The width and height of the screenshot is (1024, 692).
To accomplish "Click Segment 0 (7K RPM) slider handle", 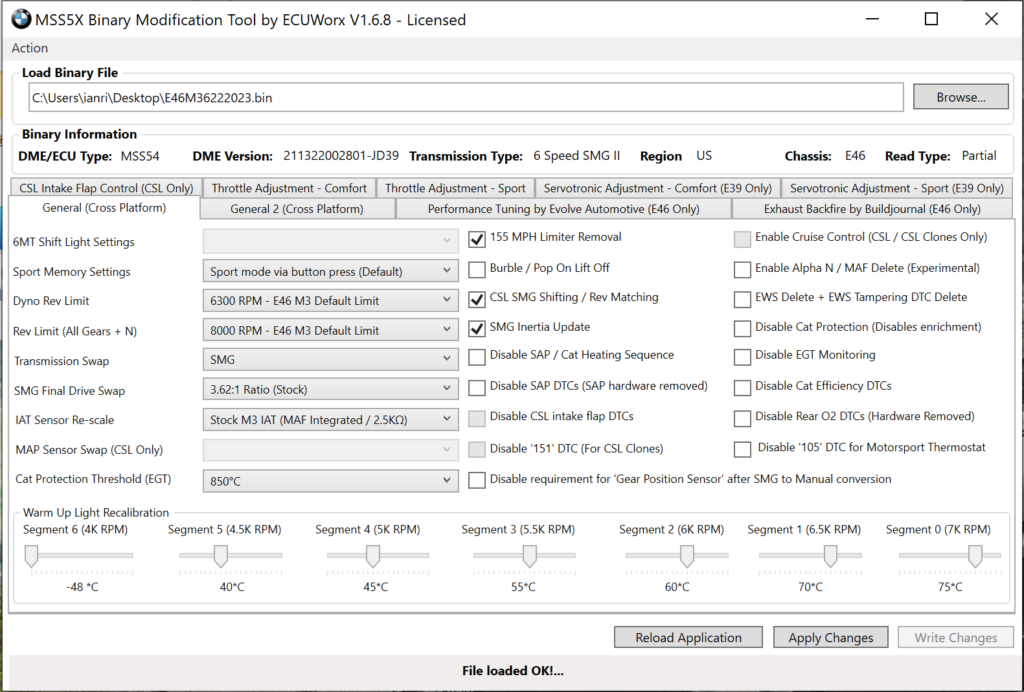I will (x=975, y=556).
